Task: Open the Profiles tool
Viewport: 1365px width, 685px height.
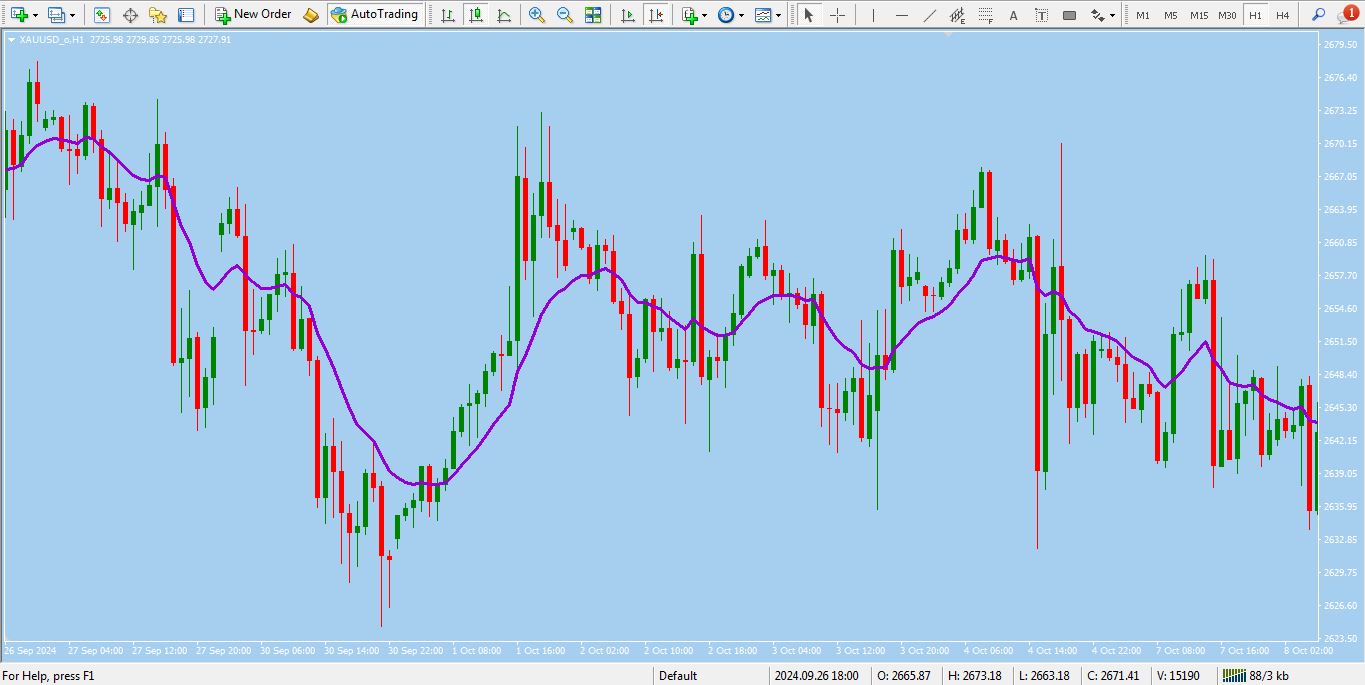Action: [56, 15]
